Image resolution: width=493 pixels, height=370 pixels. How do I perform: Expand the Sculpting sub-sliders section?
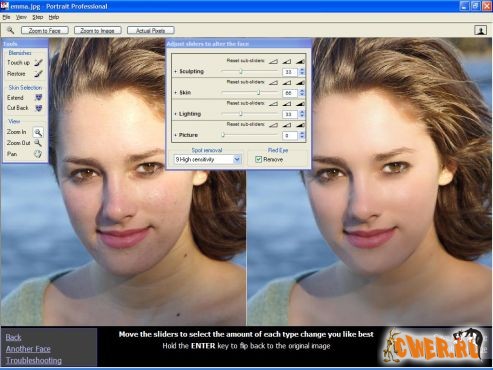click(175, 72)
